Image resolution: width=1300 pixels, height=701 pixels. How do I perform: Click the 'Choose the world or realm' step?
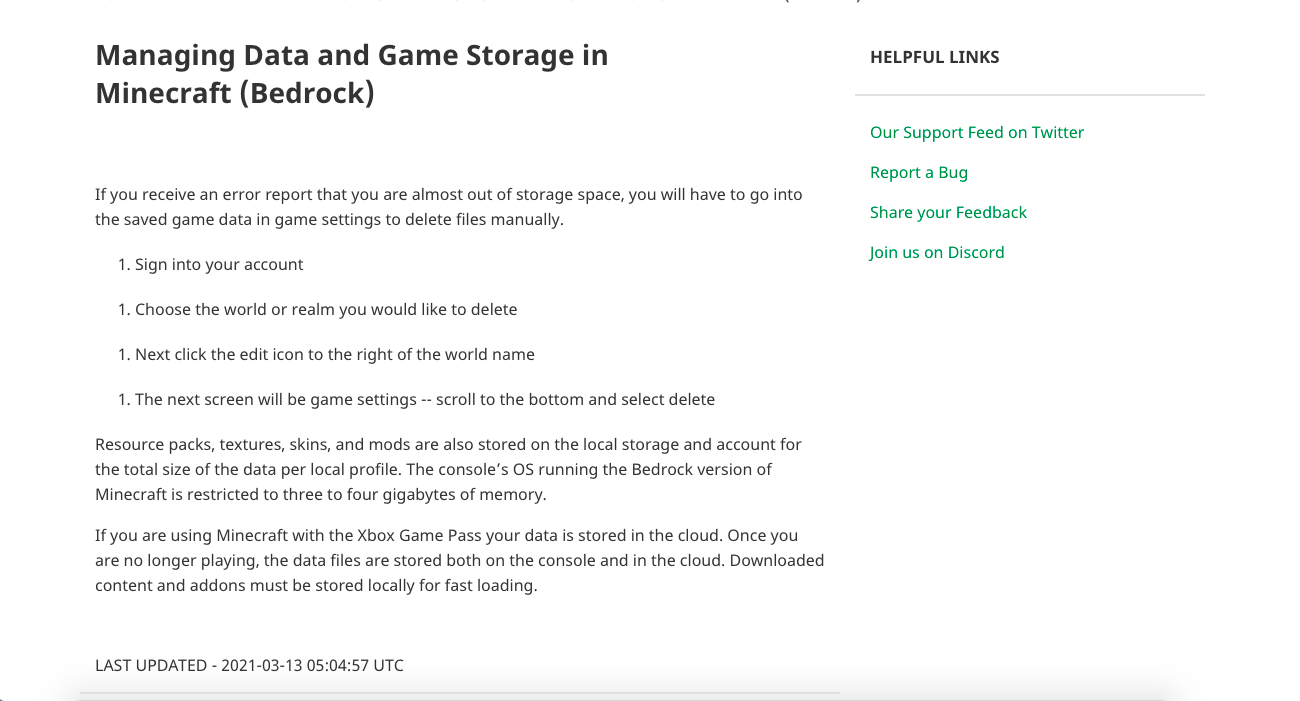(x=325, y=309)
